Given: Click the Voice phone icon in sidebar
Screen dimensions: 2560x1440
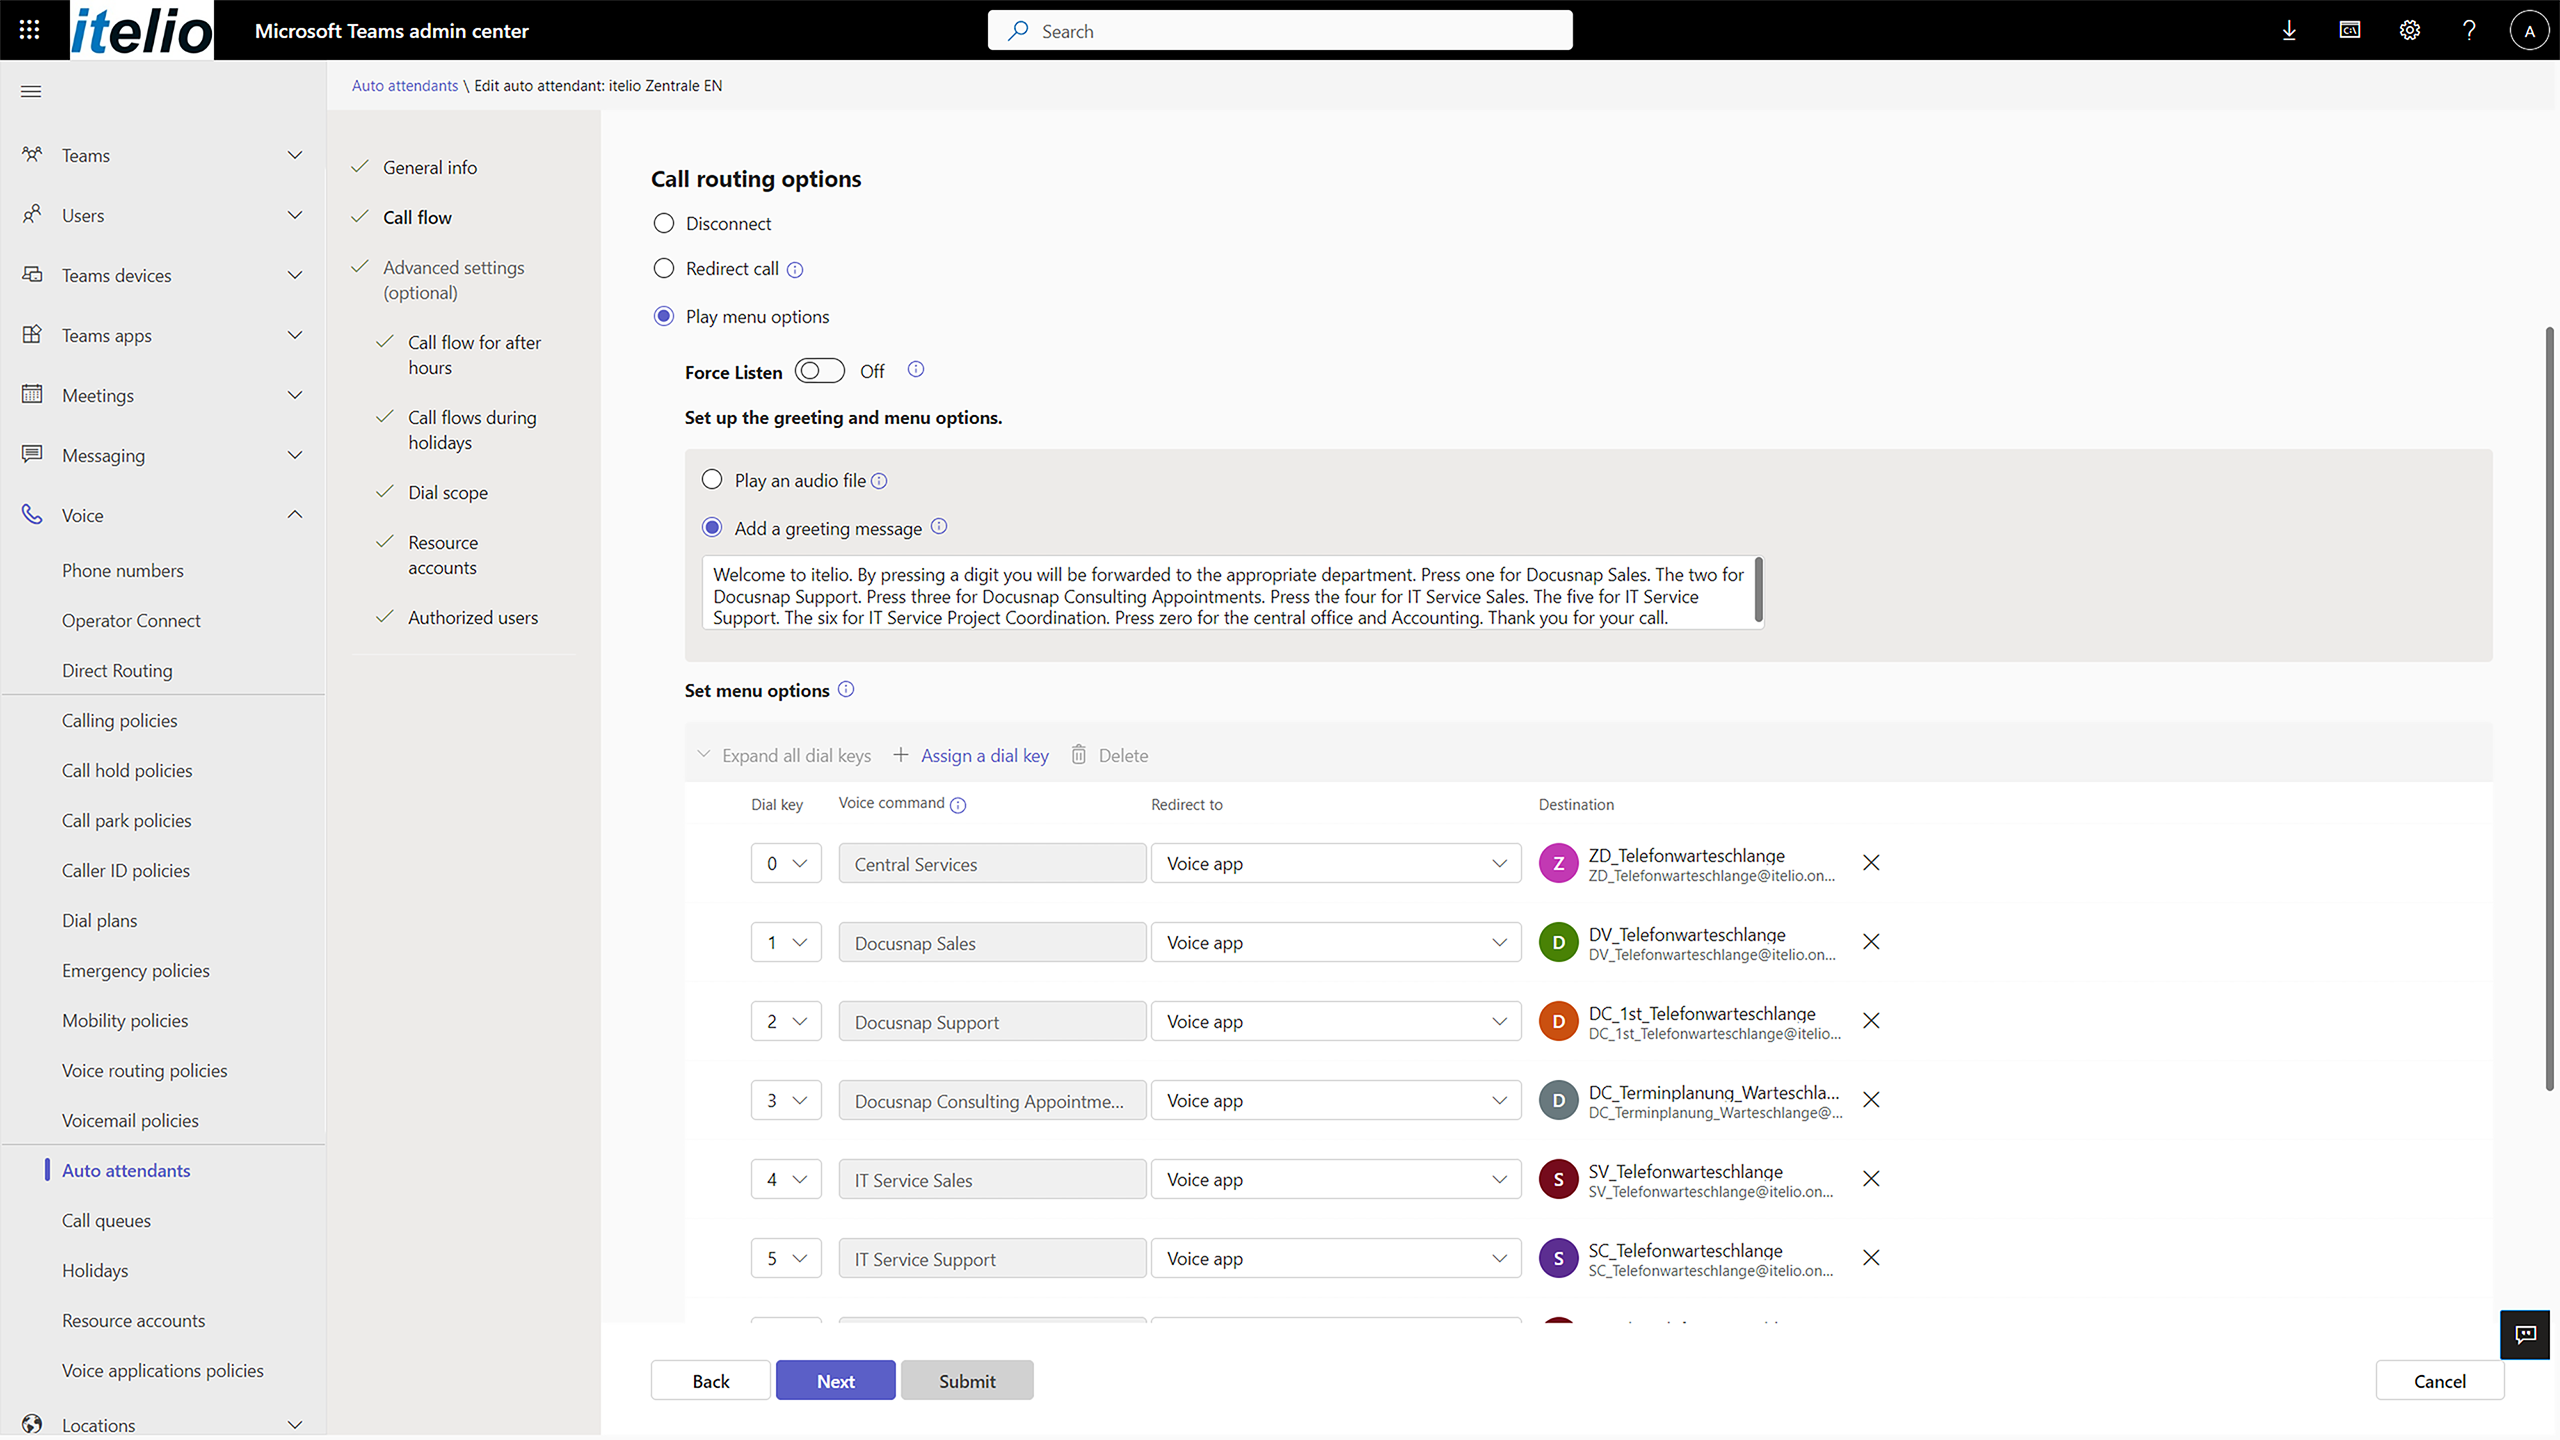Looking at the screenshot, I should [x=32, y=514].
